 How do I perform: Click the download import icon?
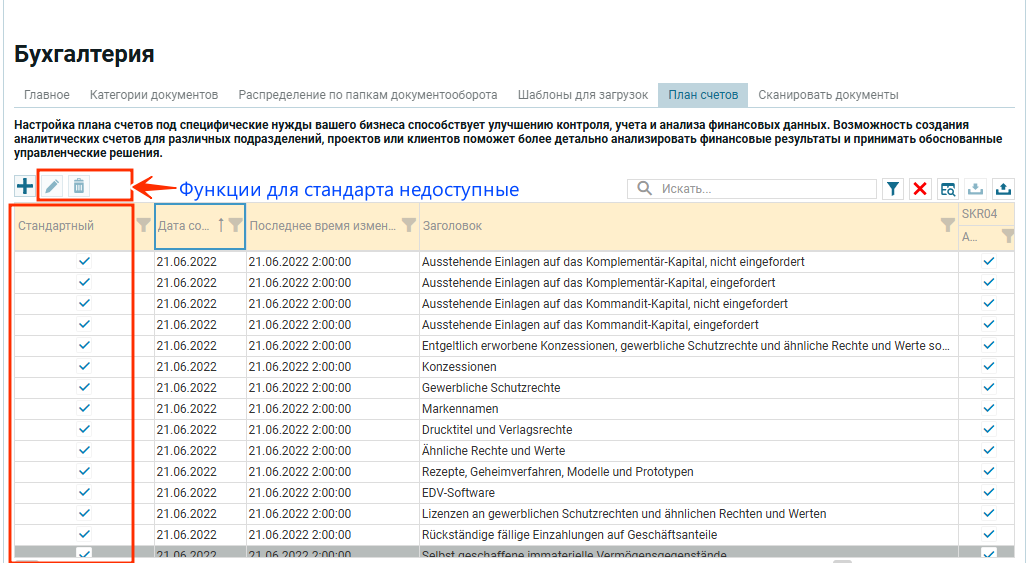(975, 189)
